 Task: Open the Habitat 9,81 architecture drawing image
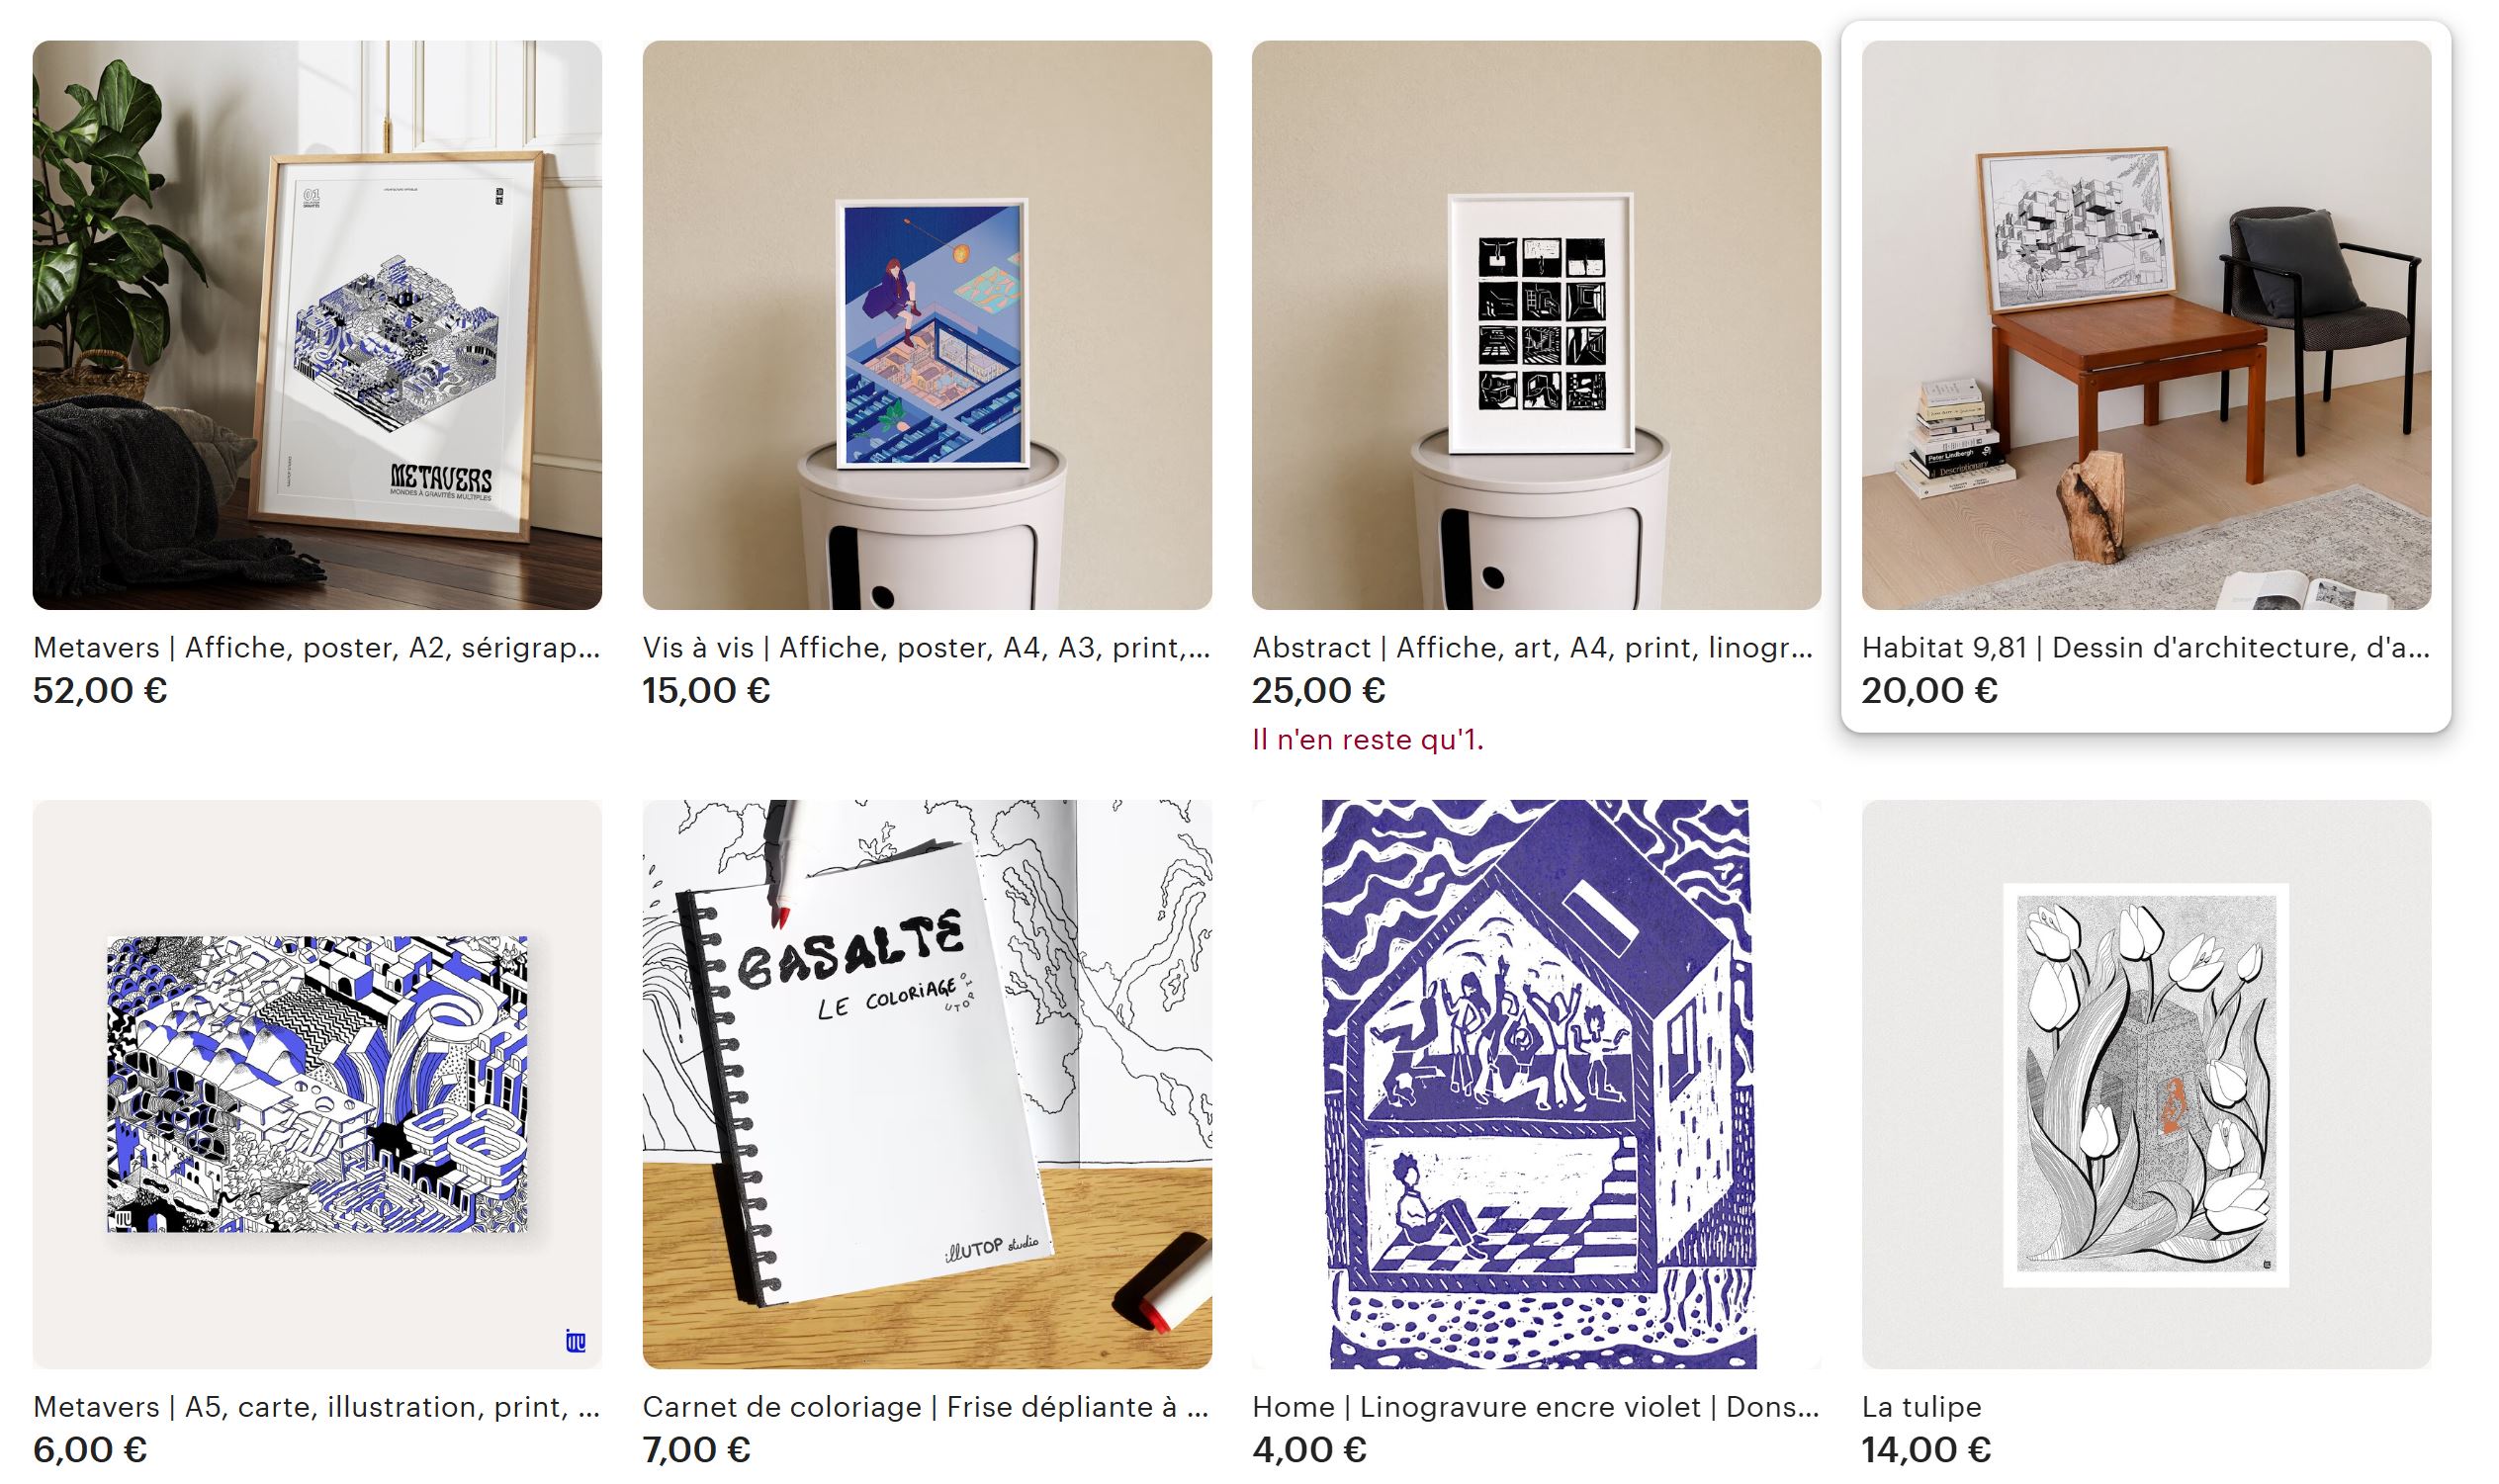2146,325
